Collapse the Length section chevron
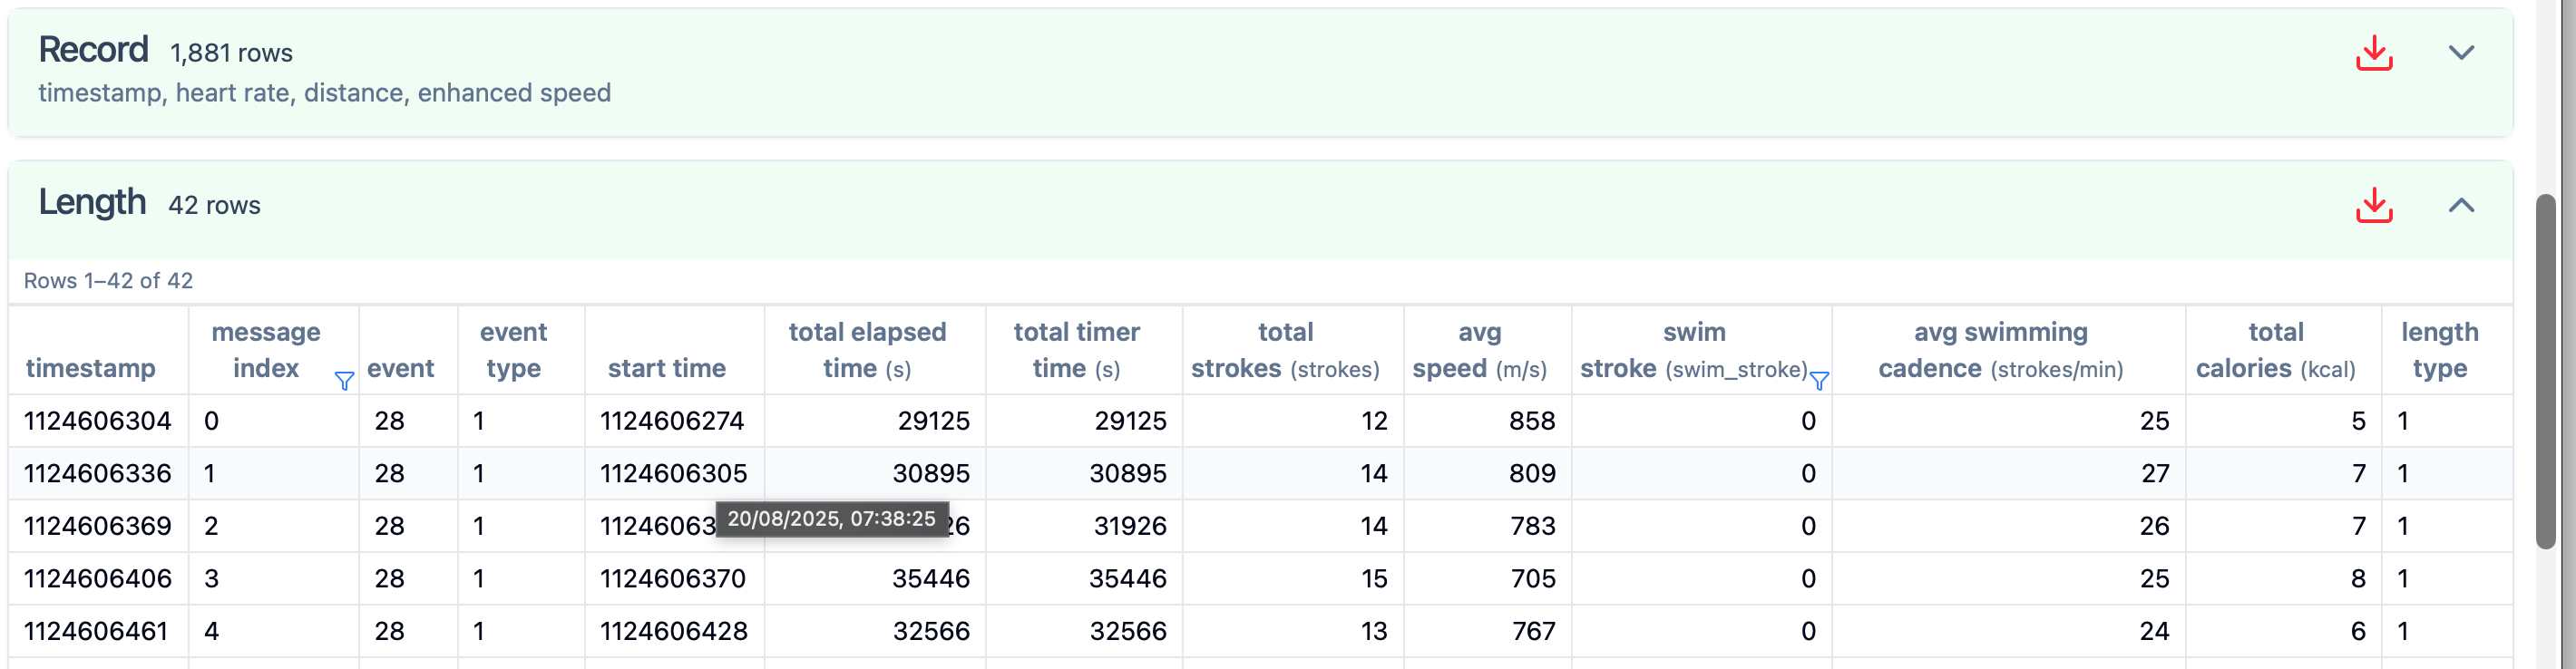This screenshot has height=669, width=2576. (2460, 205)
